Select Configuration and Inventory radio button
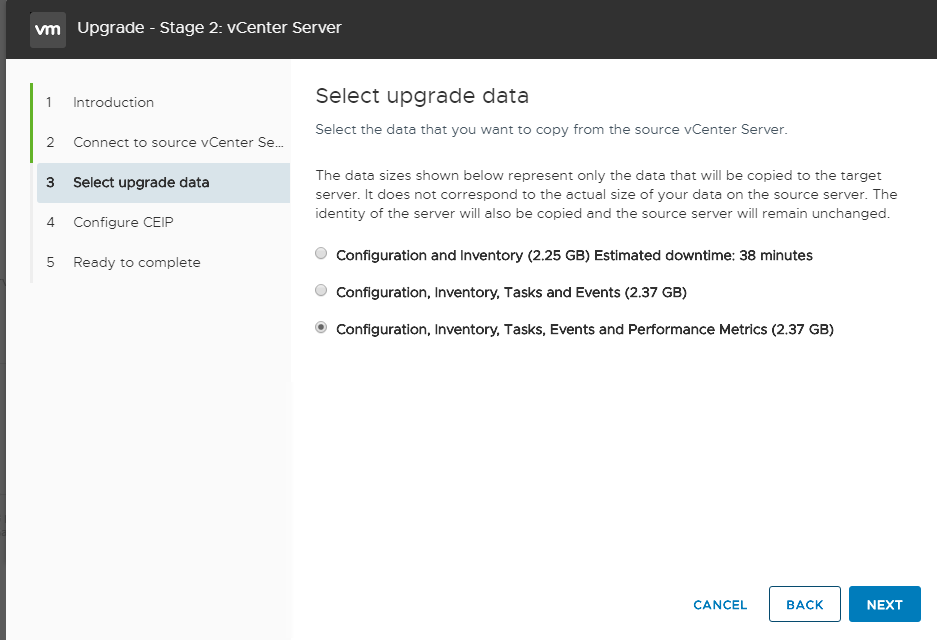 (x=321, y=253)
